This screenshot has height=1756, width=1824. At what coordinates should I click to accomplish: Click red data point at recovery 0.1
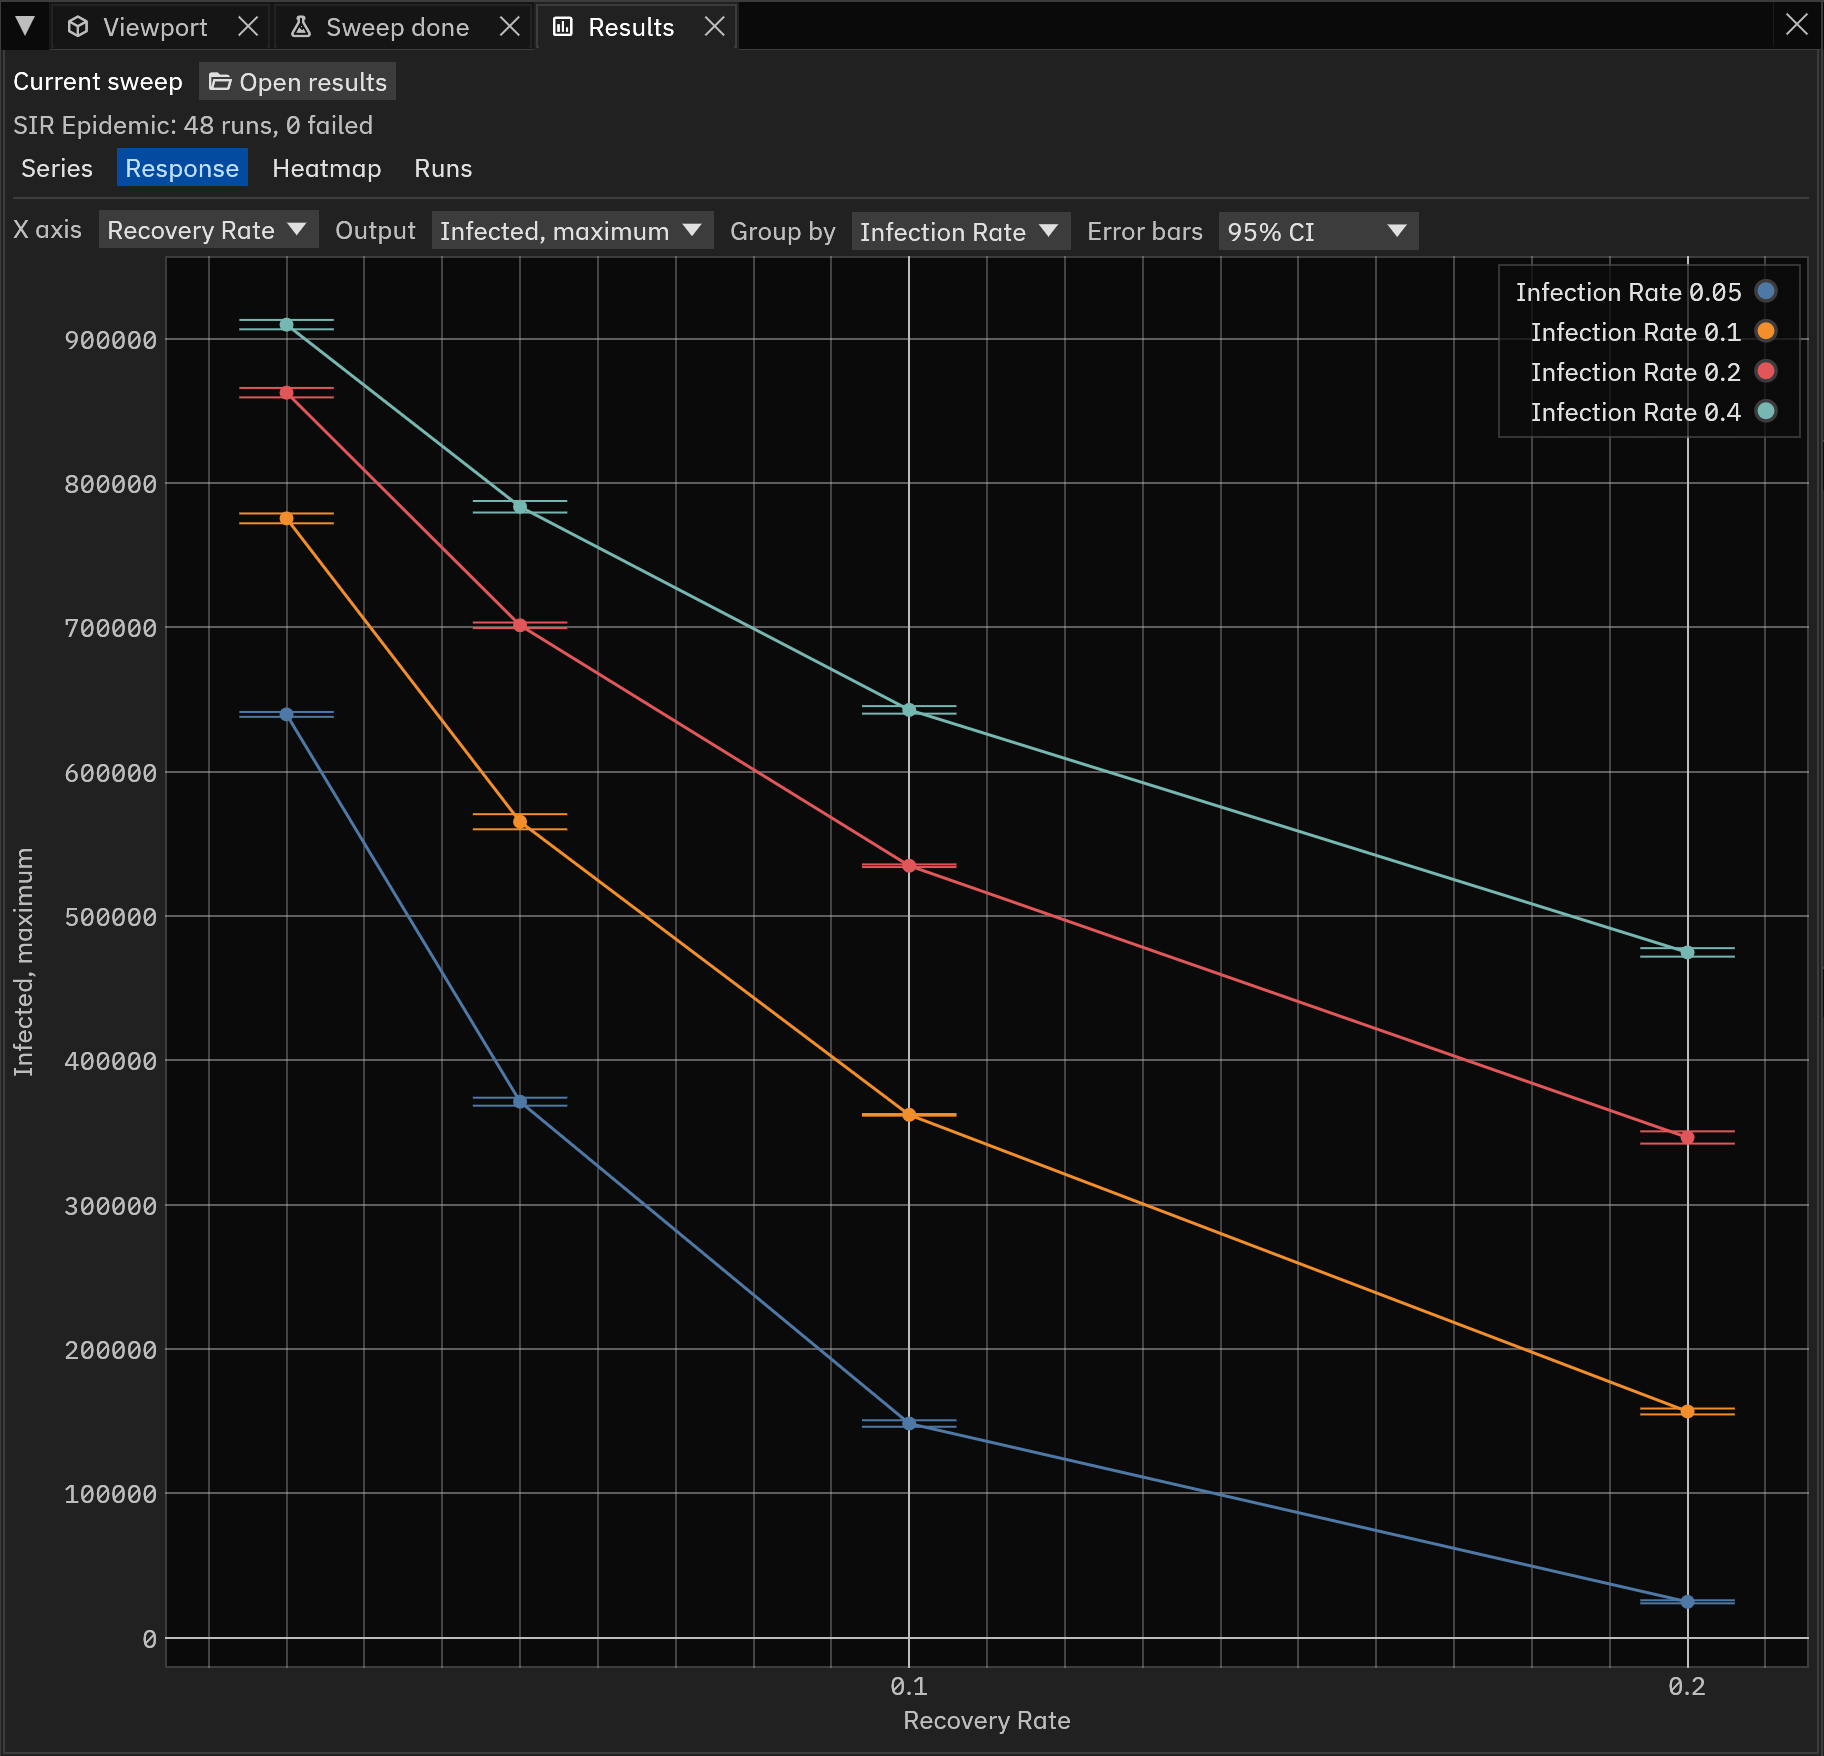click(x=909, y=866)
